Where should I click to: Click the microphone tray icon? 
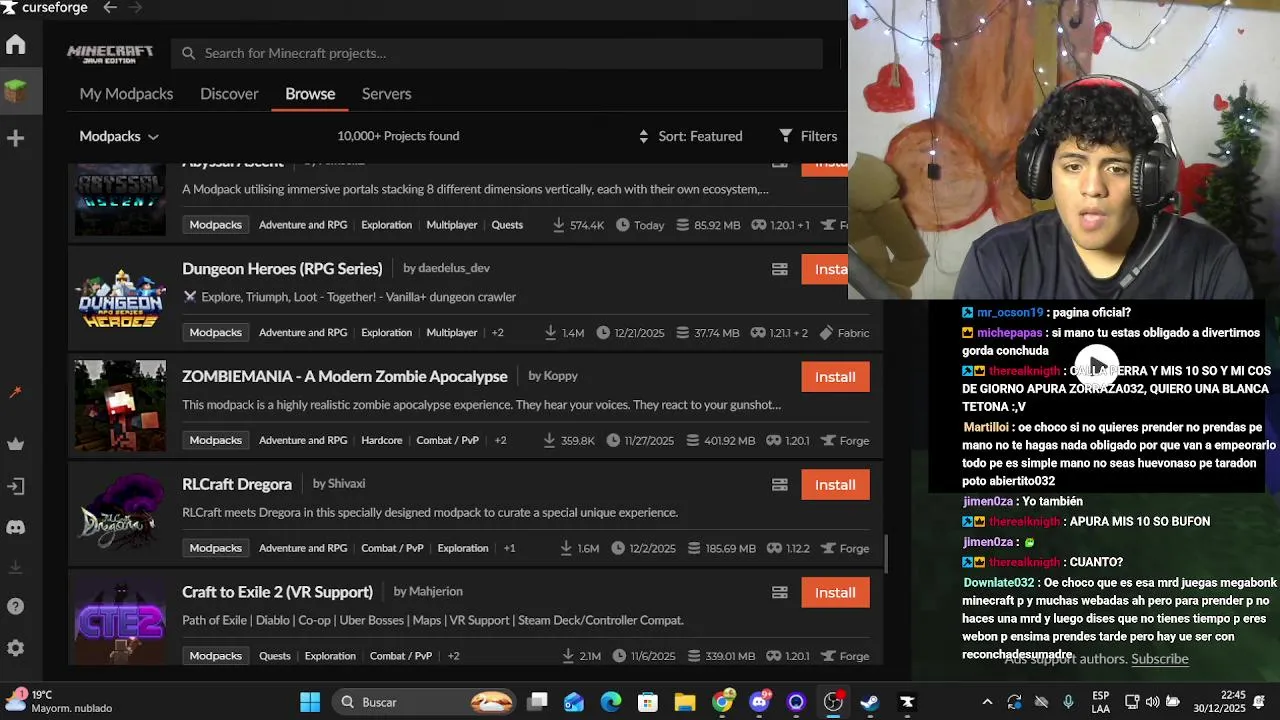pyautogui.click(x=1068, y=702)
